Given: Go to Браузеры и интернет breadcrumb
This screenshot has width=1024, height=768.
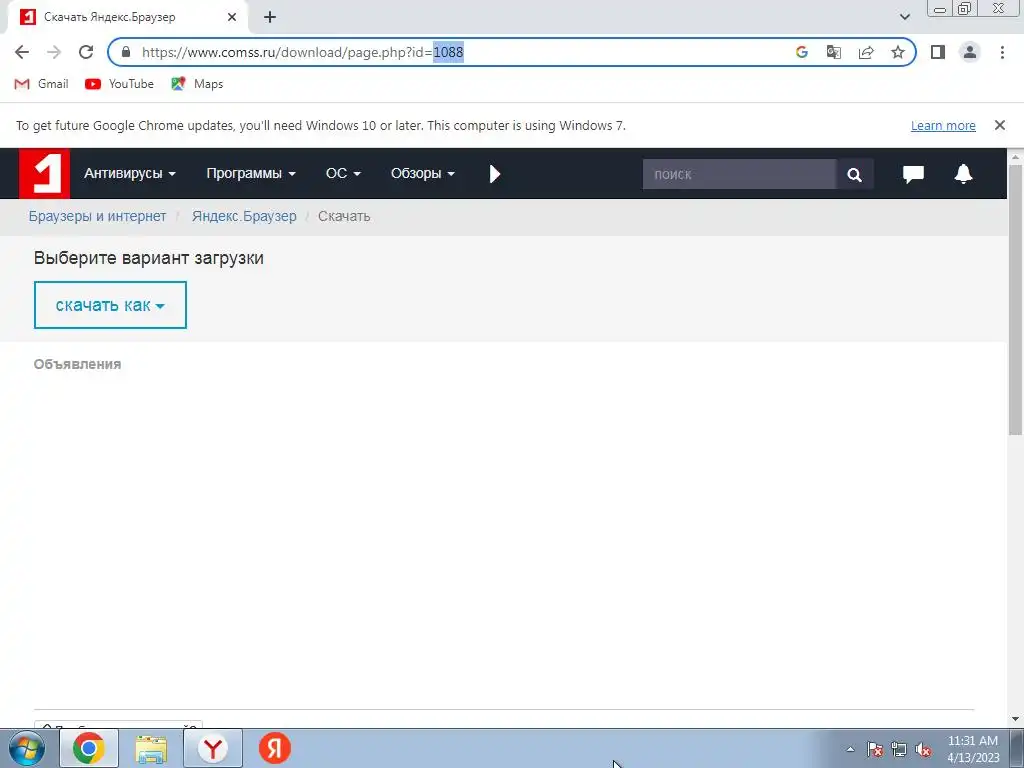Looking at the screenshot, I should 97,216.
